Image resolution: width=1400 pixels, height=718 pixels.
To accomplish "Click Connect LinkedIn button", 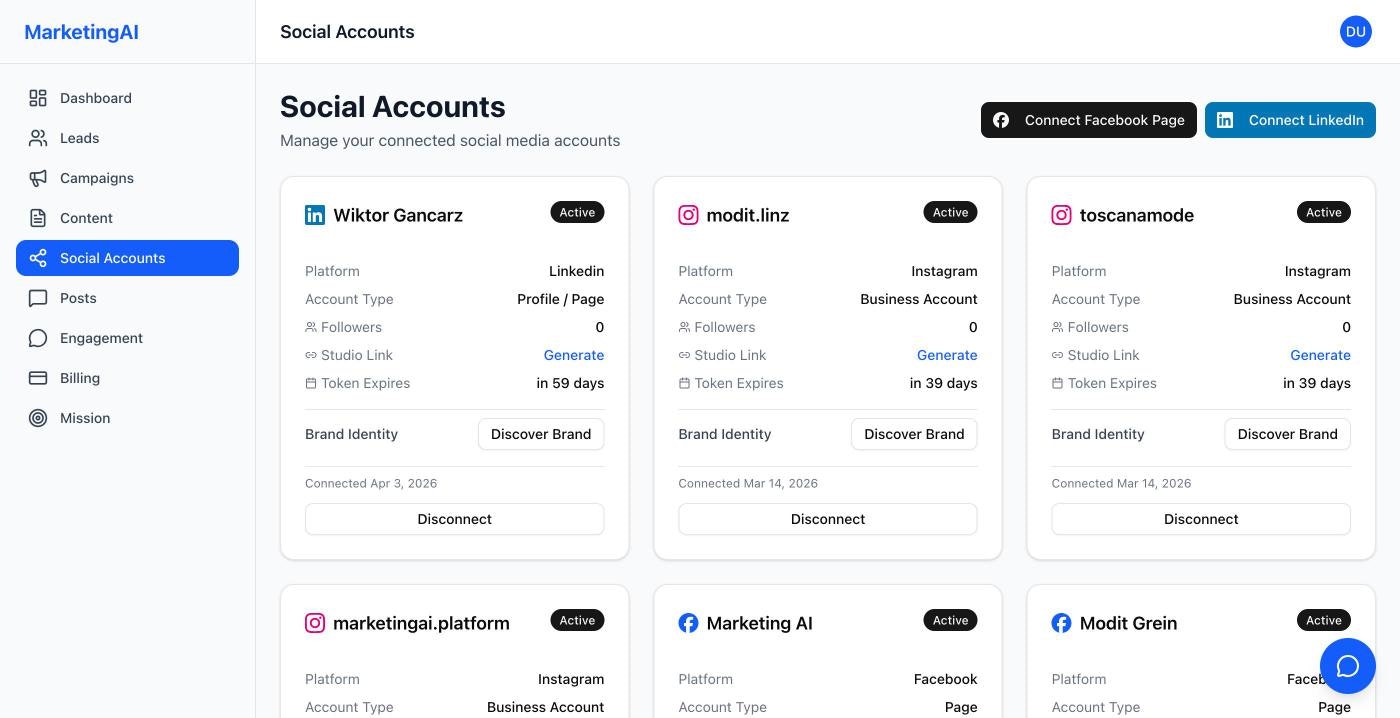I will 1290,120.
